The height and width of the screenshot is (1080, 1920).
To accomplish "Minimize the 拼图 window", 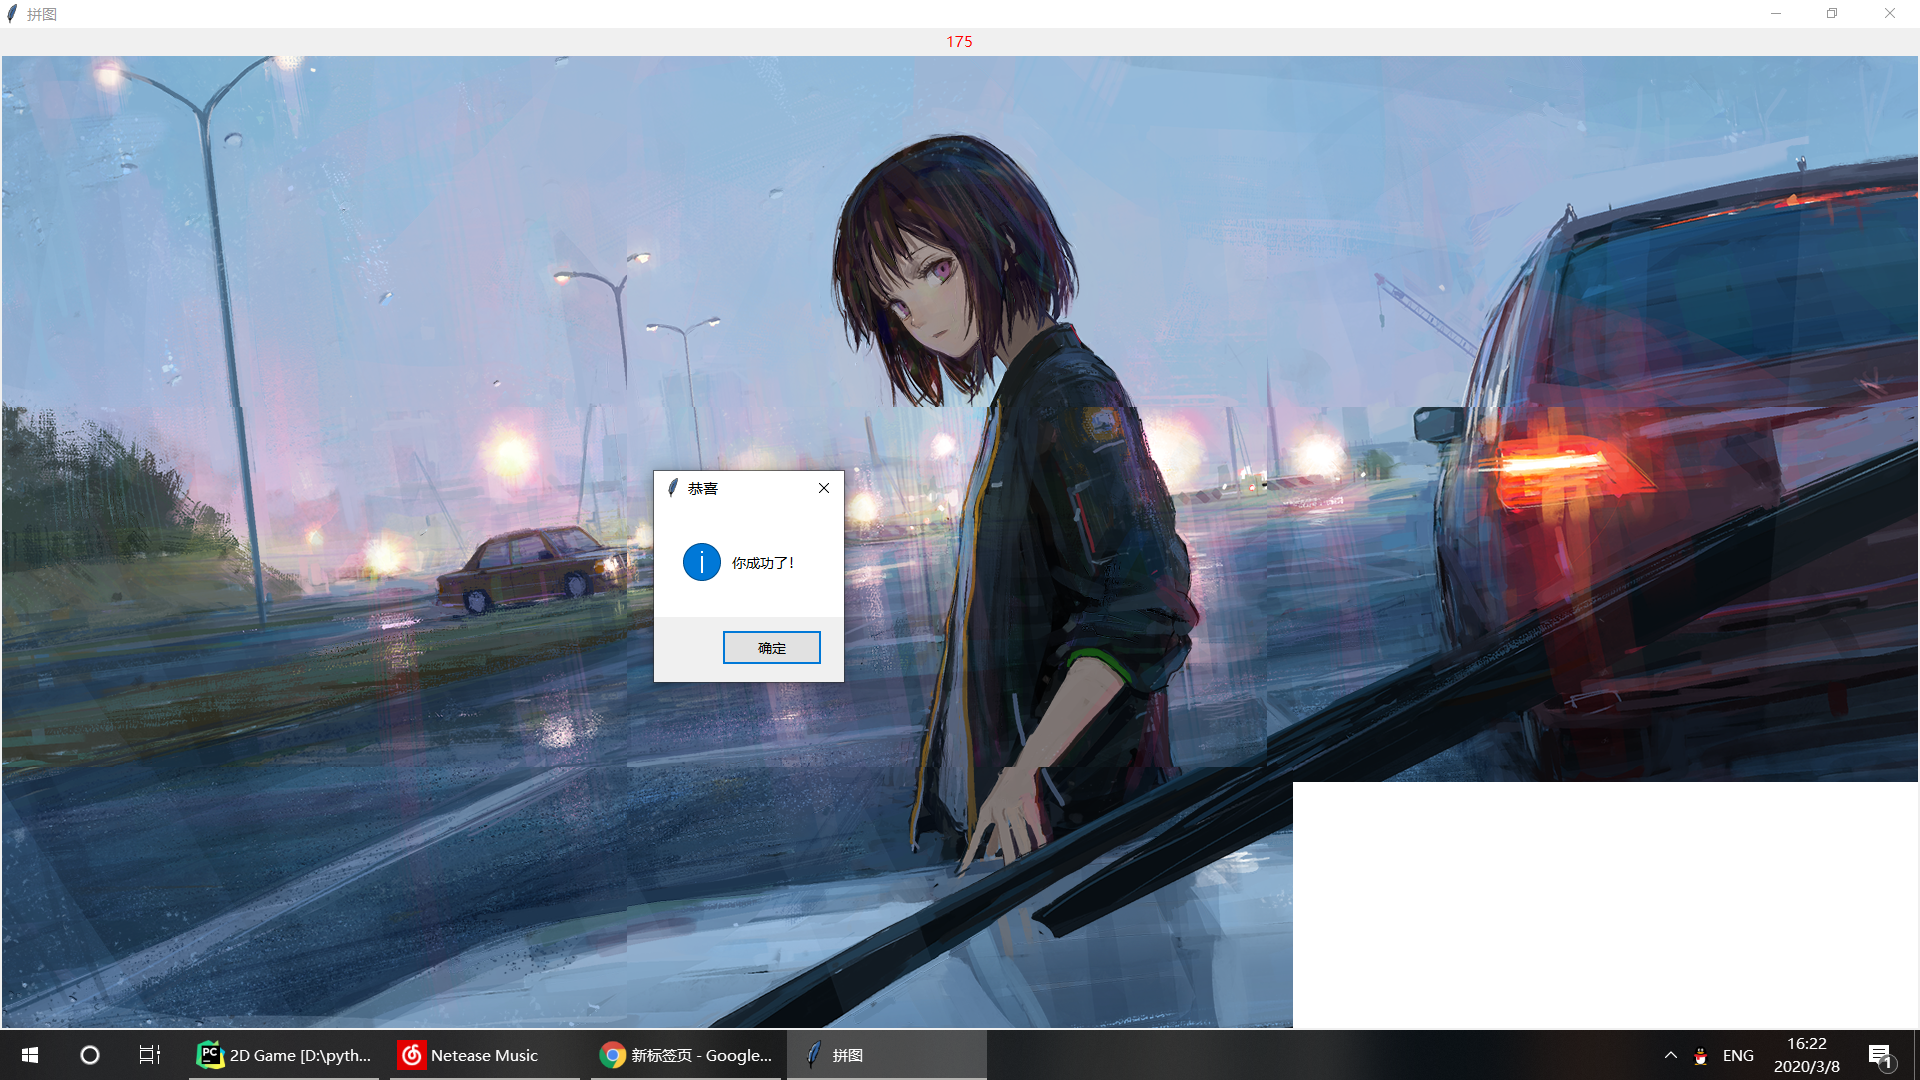I will [1776, 14].
